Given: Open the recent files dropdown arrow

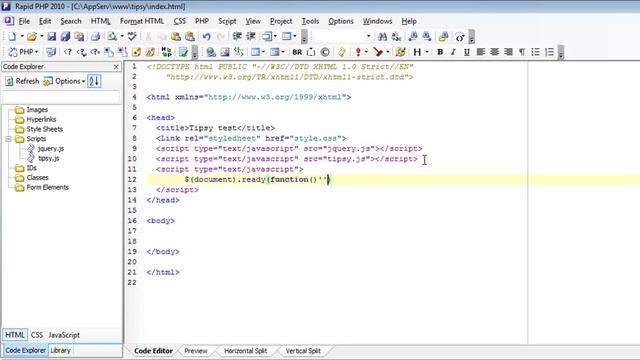Looking at the screenshot, I should tap(41, 37).
